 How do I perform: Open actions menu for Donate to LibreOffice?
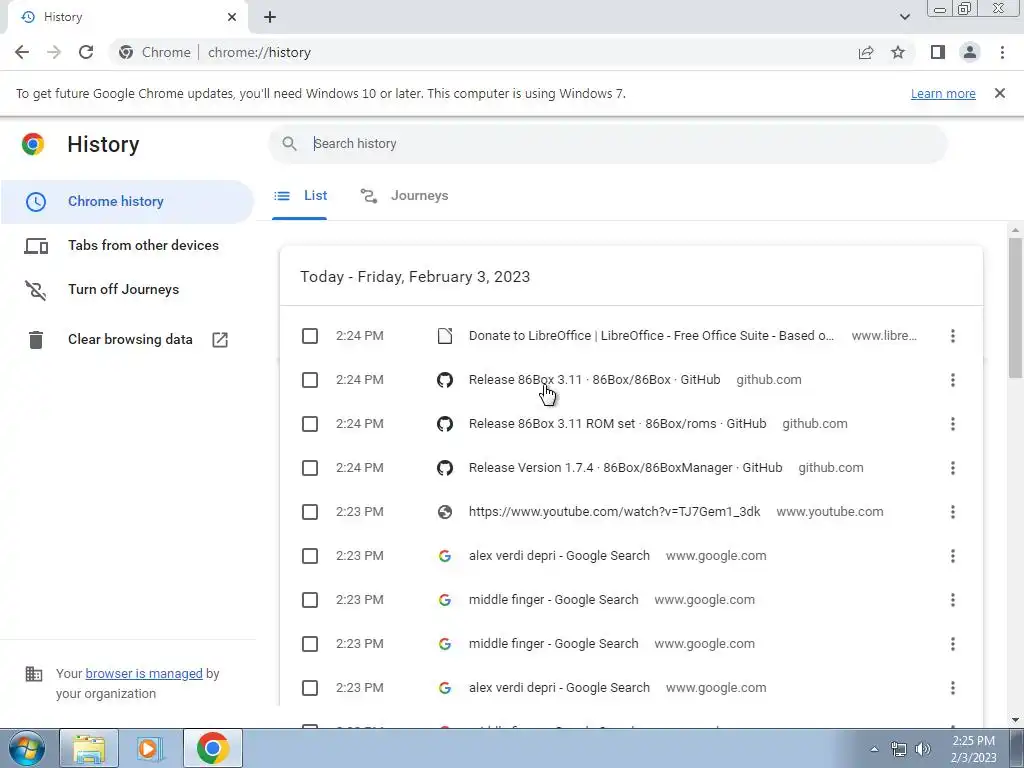click(953, 336)
